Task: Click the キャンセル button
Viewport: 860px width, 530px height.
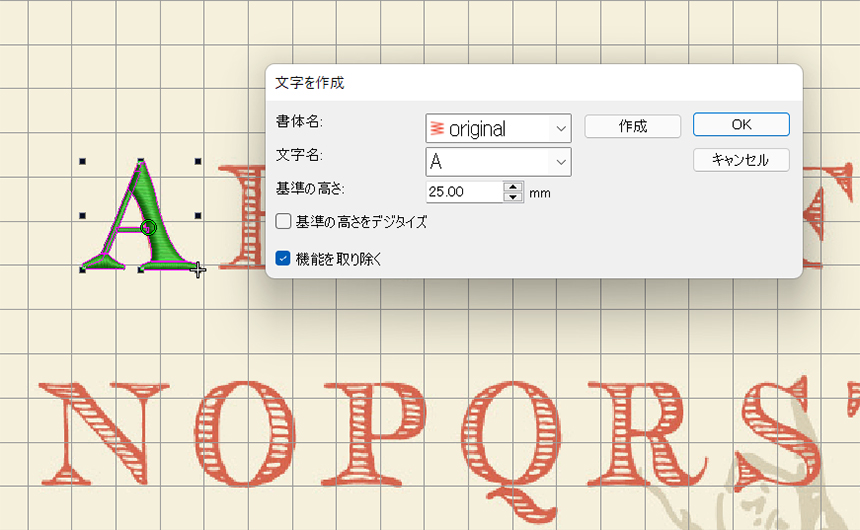Action: pos(741,160)
